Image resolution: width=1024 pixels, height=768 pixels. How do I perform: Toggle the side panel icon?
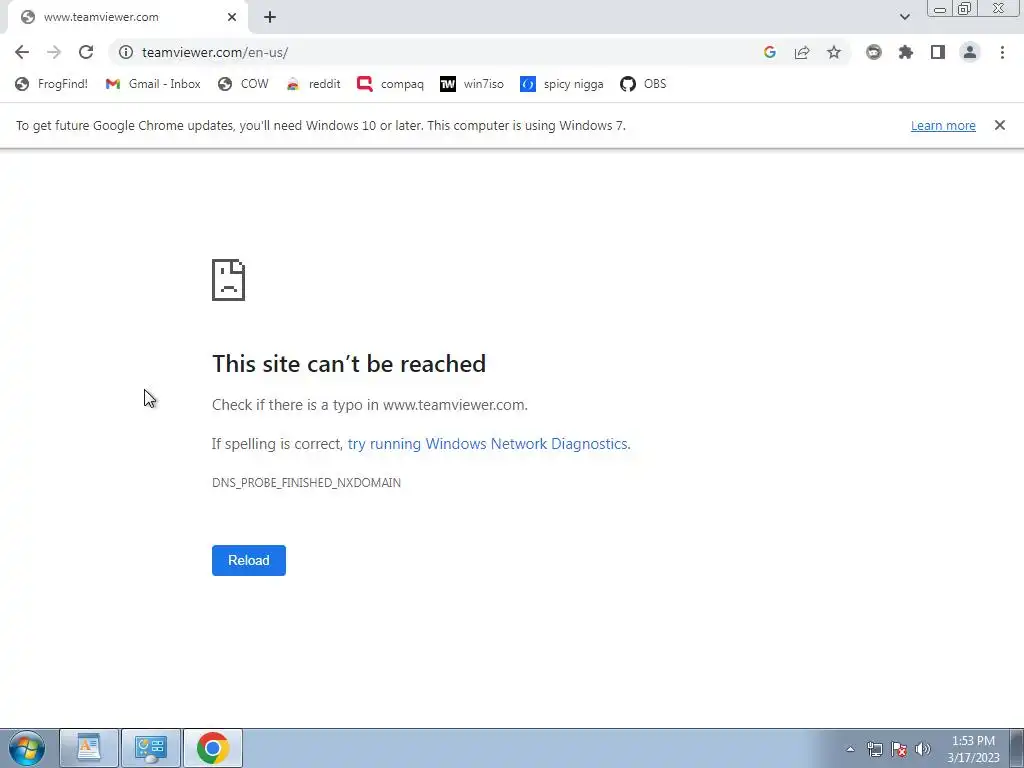(938, 52)
